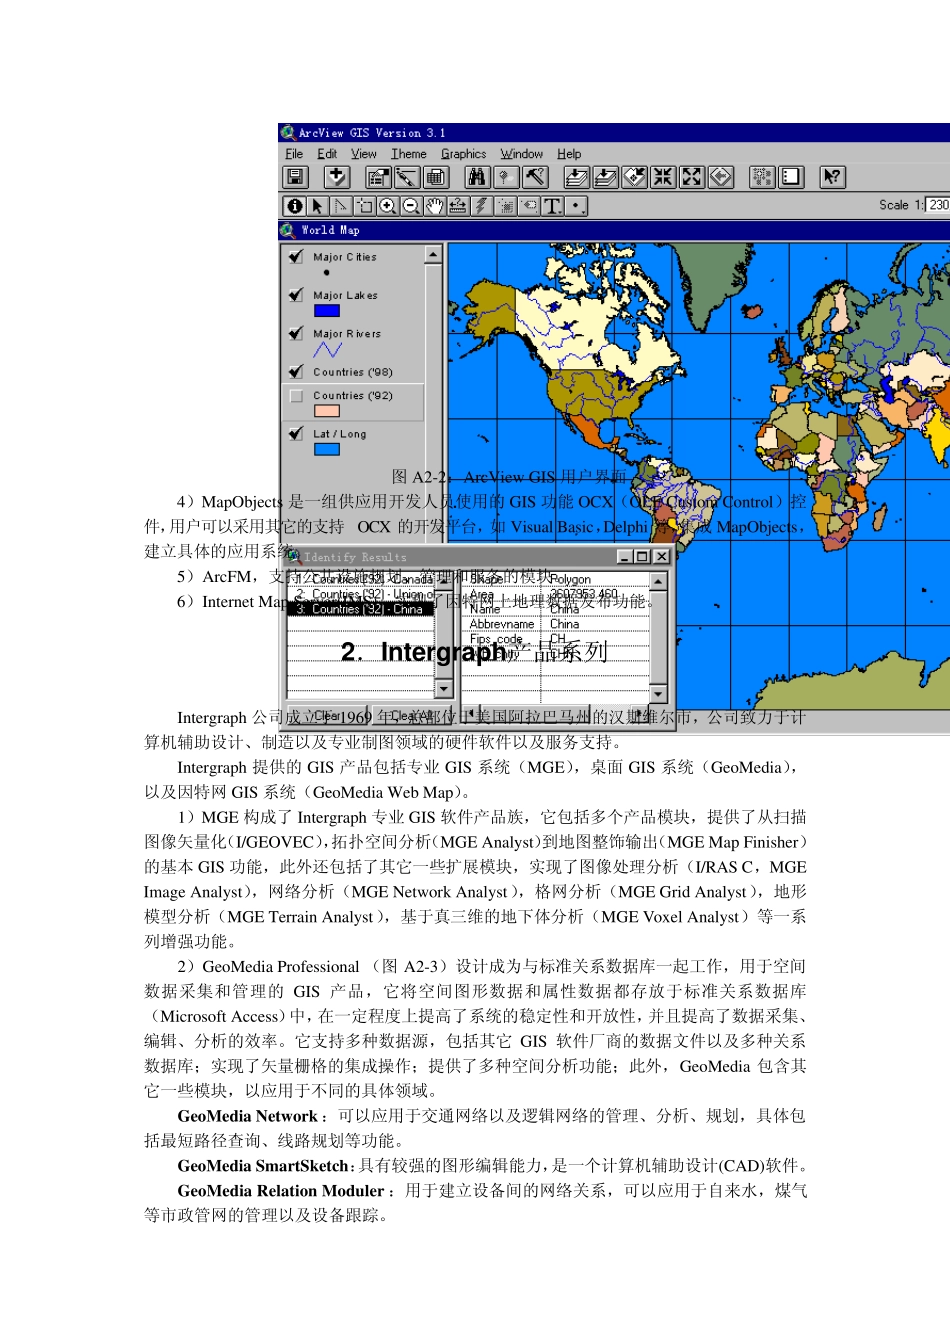Click the Clear All button
950x1344 pixels.
(413, 716)
